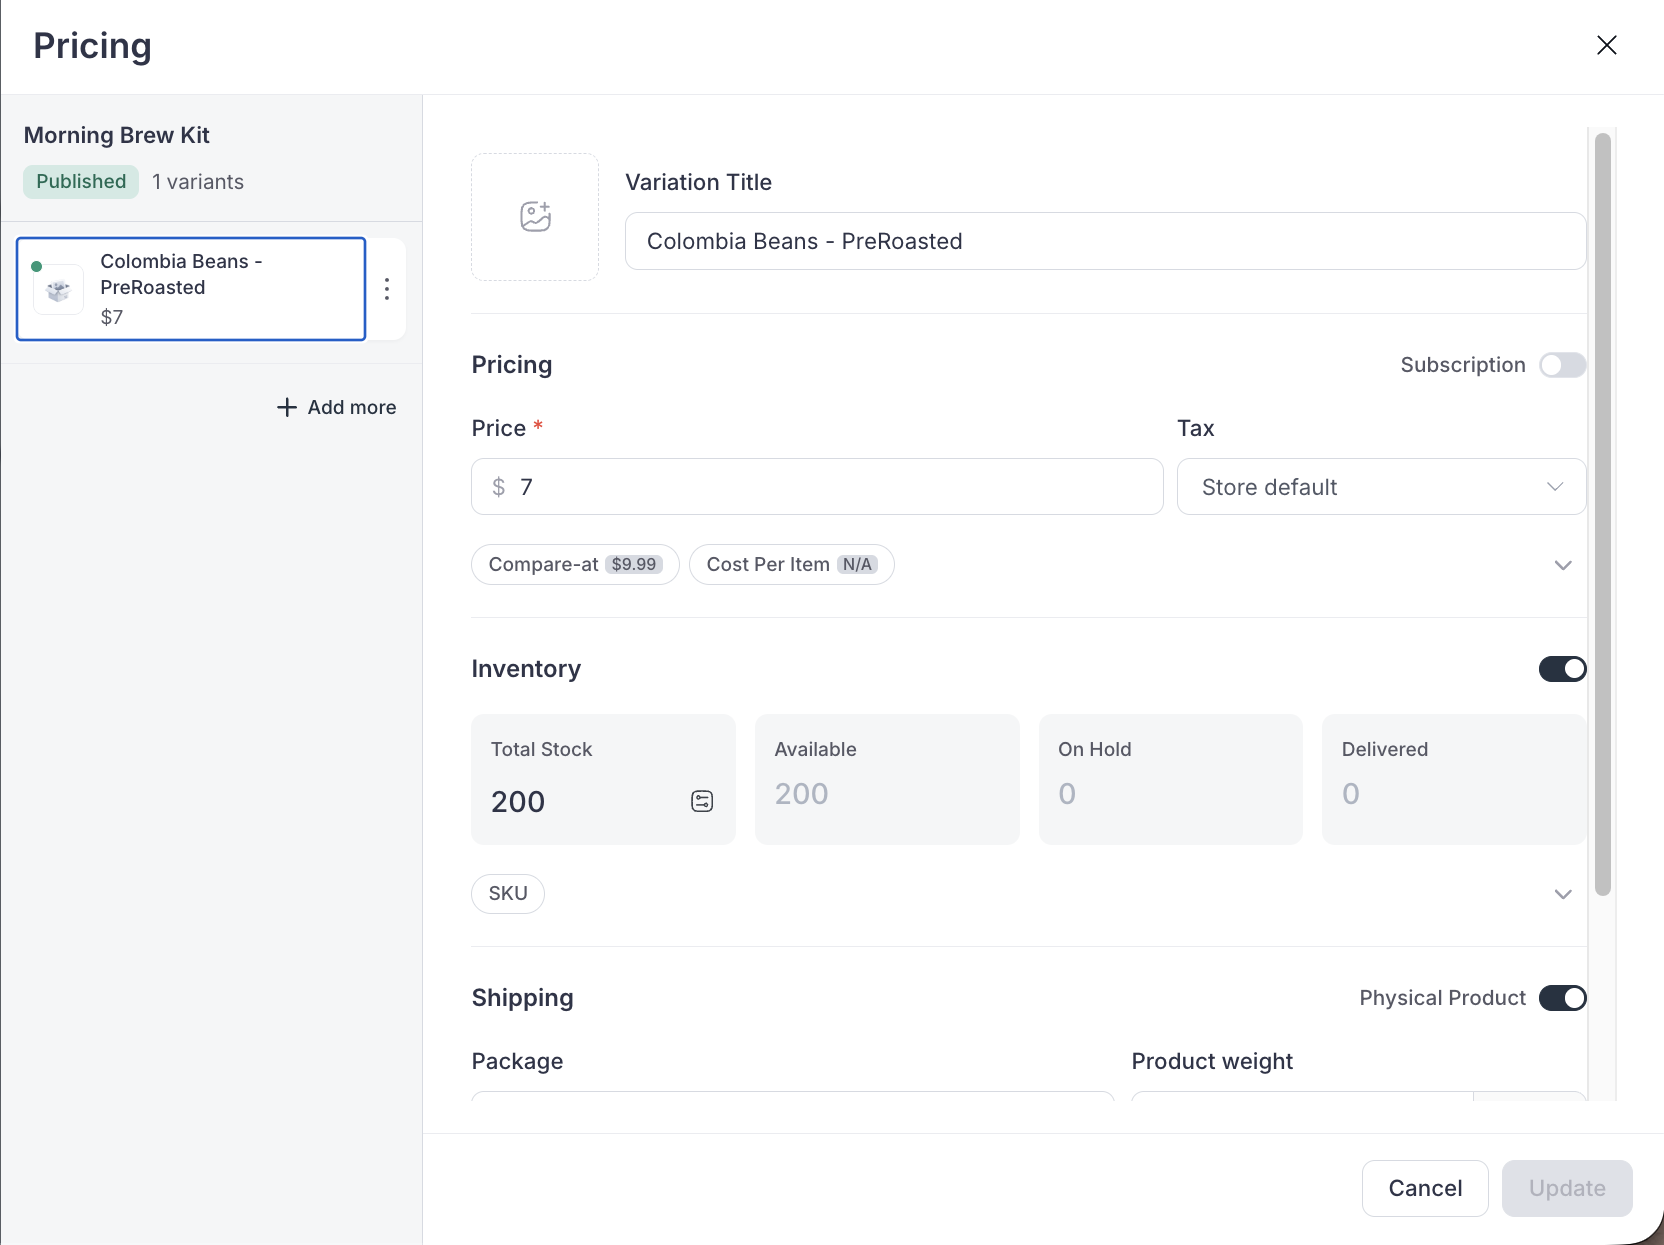
Task: Click the Colombia Beans variant thumbnail icon
Action: point(59,290)
